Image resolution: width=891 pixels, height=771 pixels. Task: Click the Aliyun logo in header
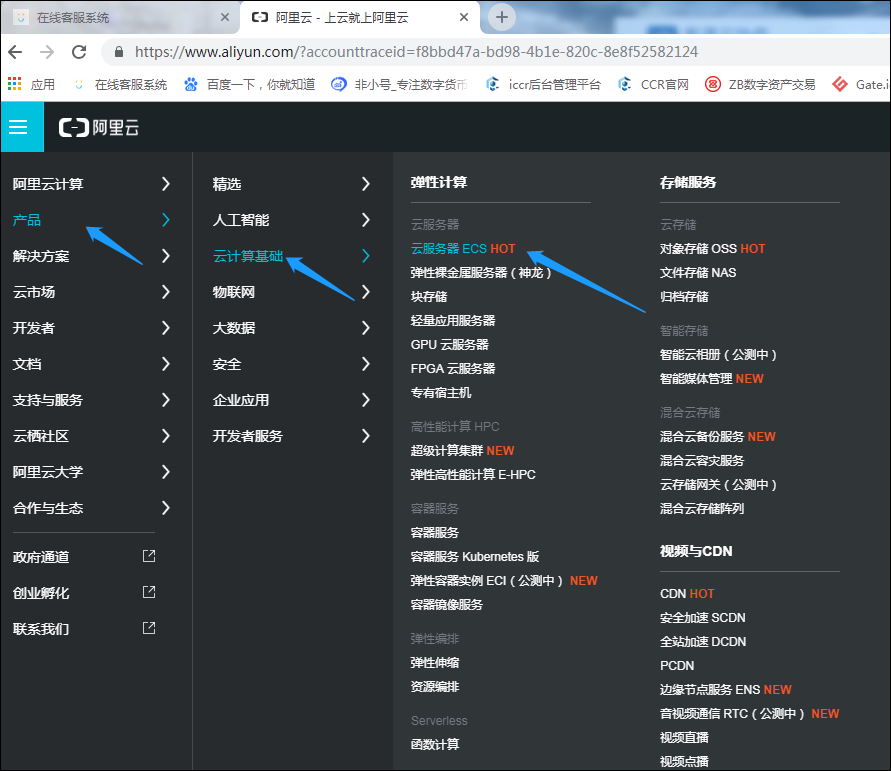tap(98, 127)
